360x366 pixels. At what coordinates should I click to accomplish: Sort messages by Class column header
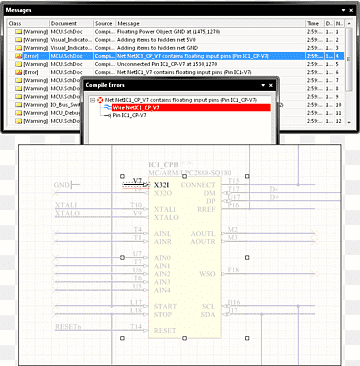(28, 24)
